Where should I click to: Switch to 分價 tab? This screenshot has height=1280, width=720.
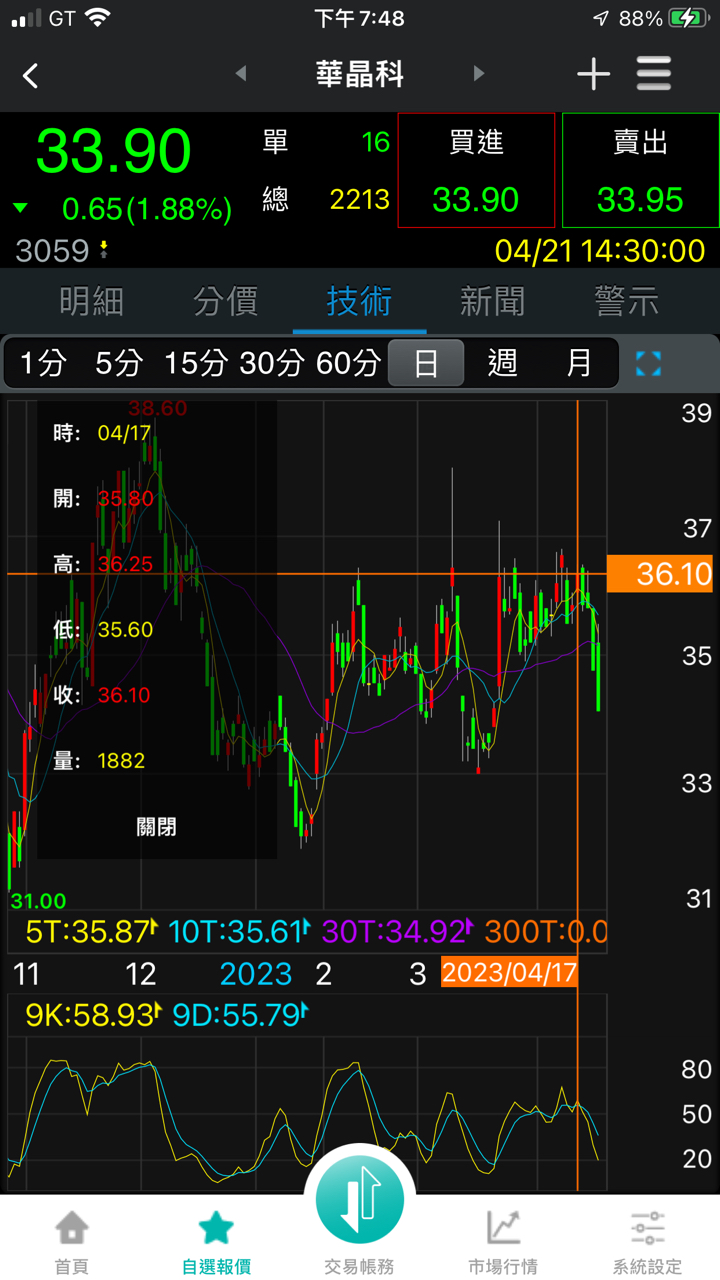225,301
